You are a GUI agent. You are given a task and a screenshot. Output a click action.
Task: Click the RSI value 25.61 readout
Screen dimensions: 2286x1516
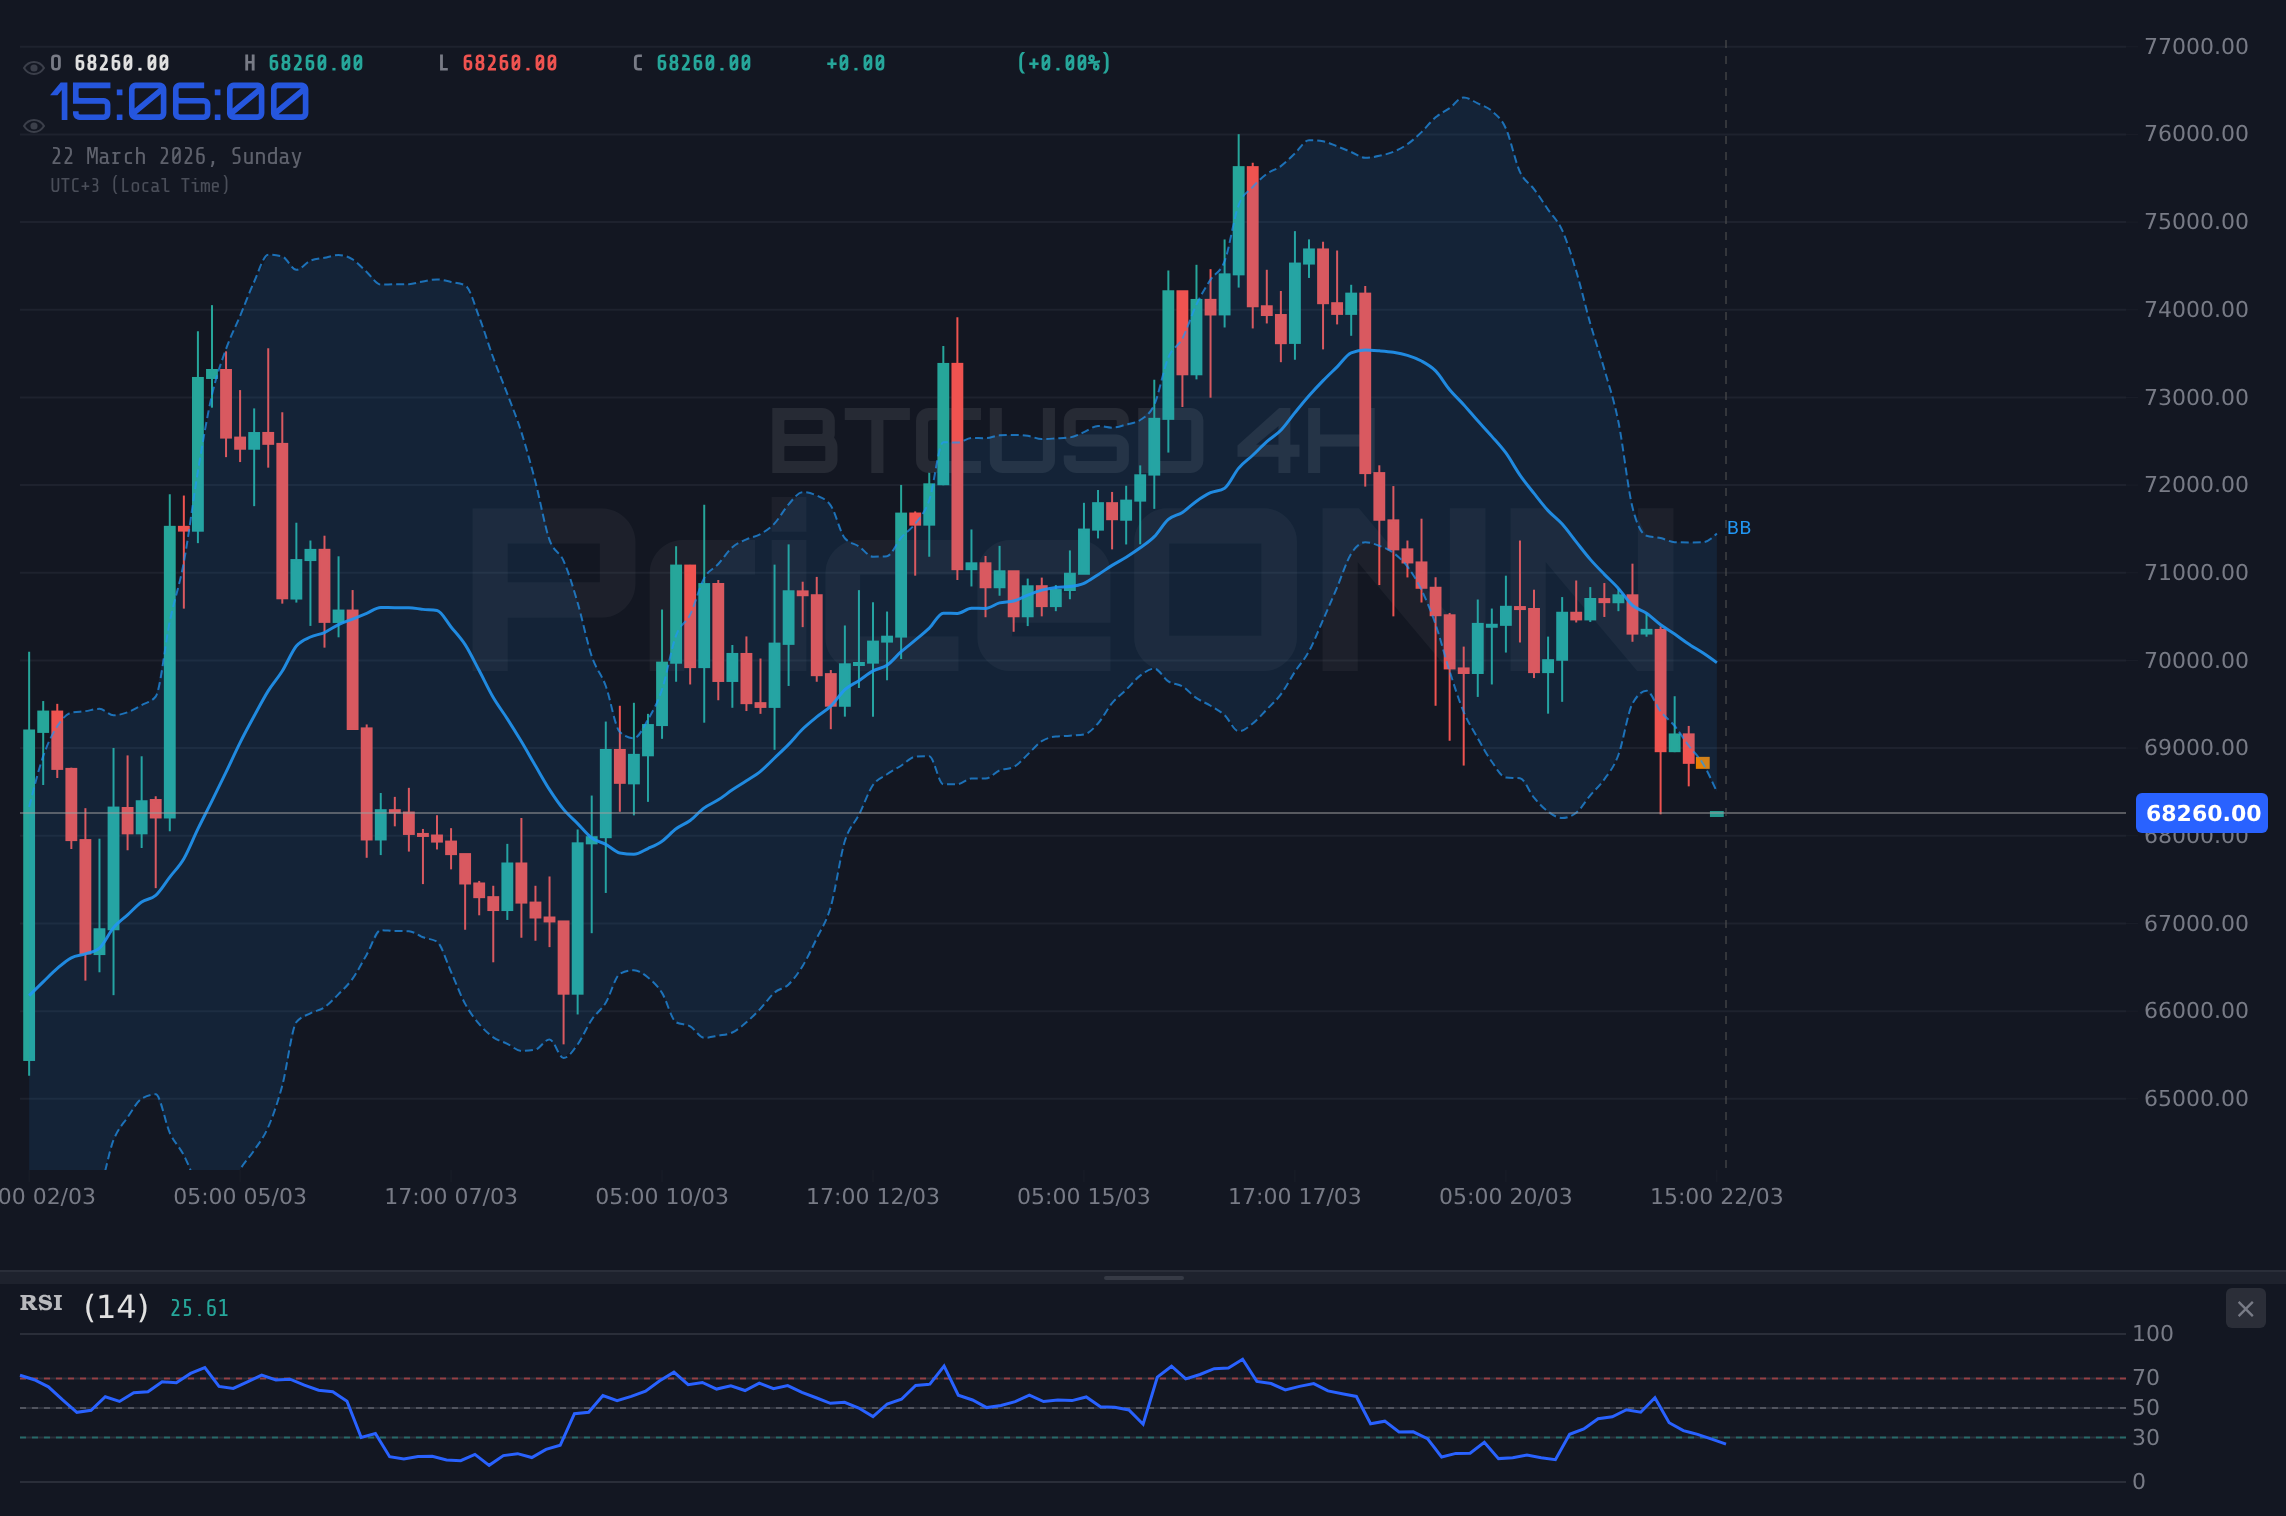(199, 1307)
